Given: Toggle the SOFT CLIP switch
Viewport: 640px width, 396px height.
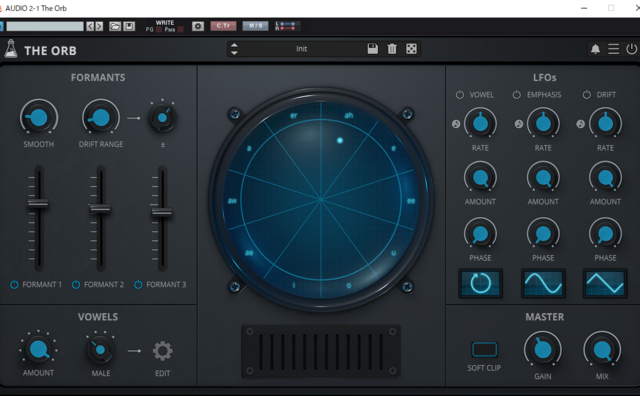Looking at the screenshot, I should coord(484,350).
